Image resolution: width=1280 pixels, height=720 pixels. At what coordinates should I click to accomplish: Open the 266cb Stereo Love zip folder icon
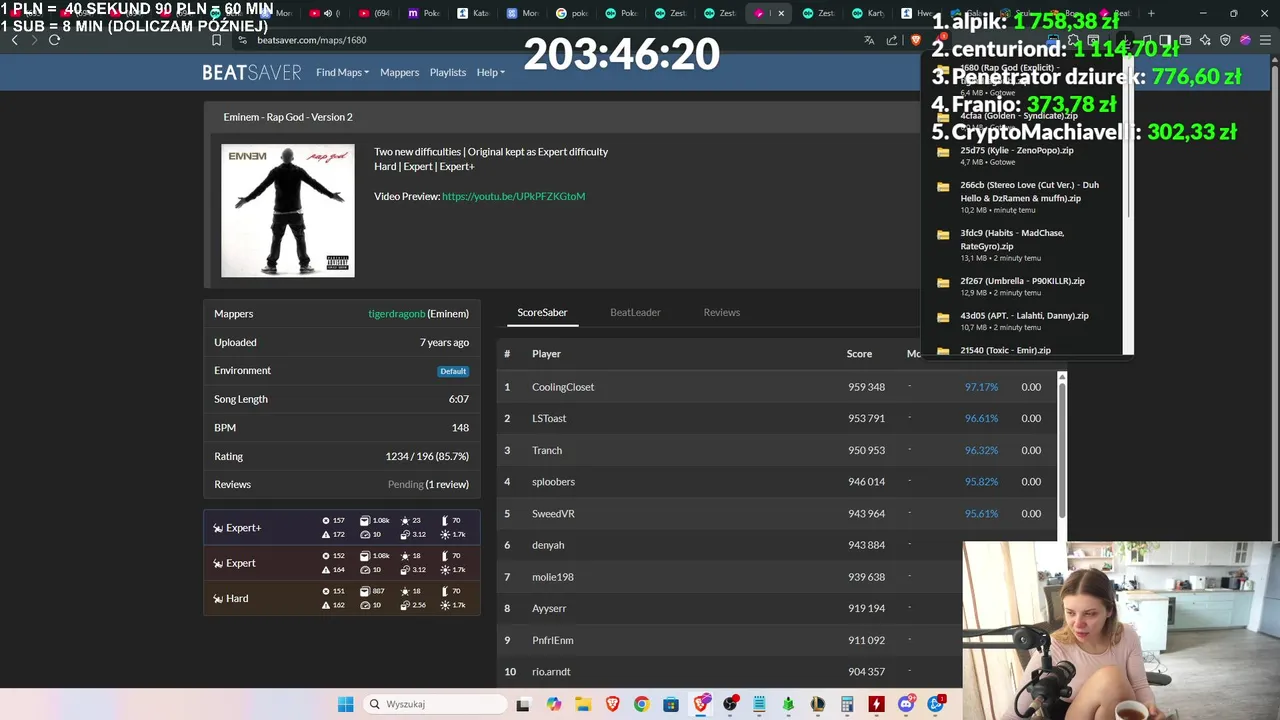click(x=943, y=187)
